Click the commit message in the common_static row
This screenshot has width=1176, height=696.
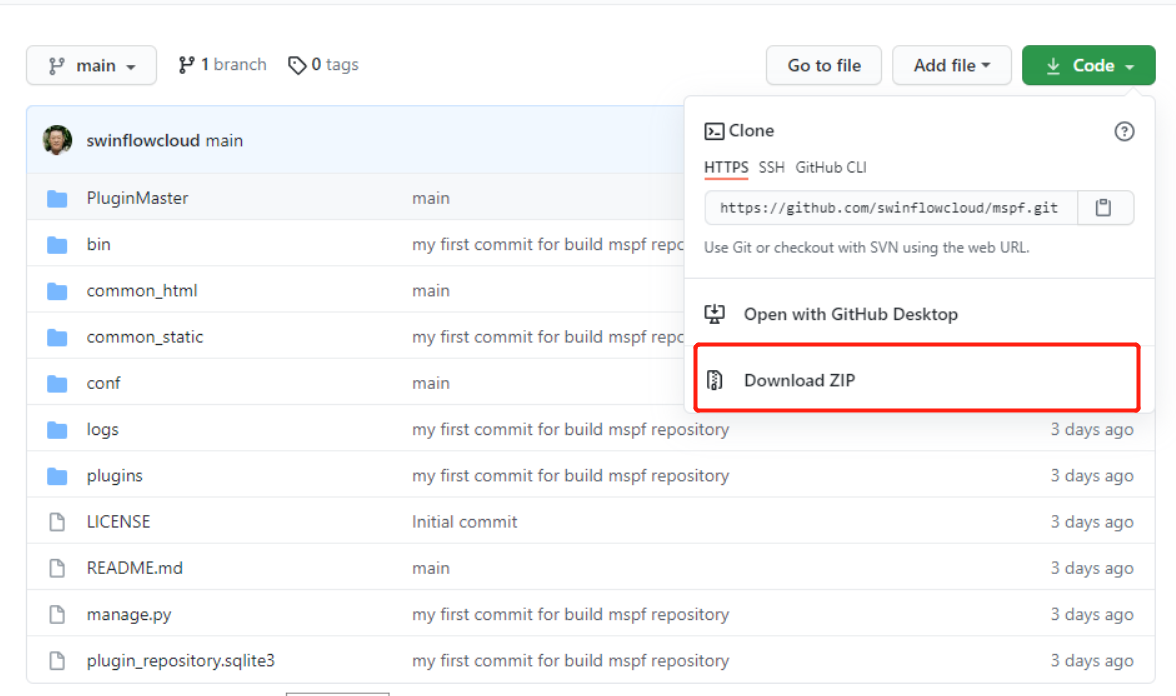(x=548, y=337)
